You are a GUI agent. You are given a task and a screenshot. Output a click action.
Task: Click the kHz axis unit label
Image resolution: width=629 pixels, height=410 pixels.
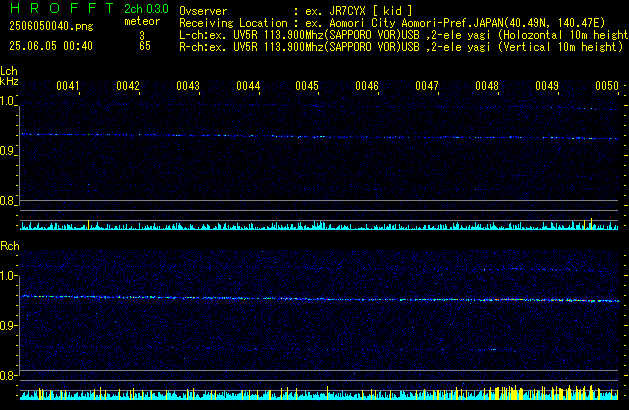[9, 81]
